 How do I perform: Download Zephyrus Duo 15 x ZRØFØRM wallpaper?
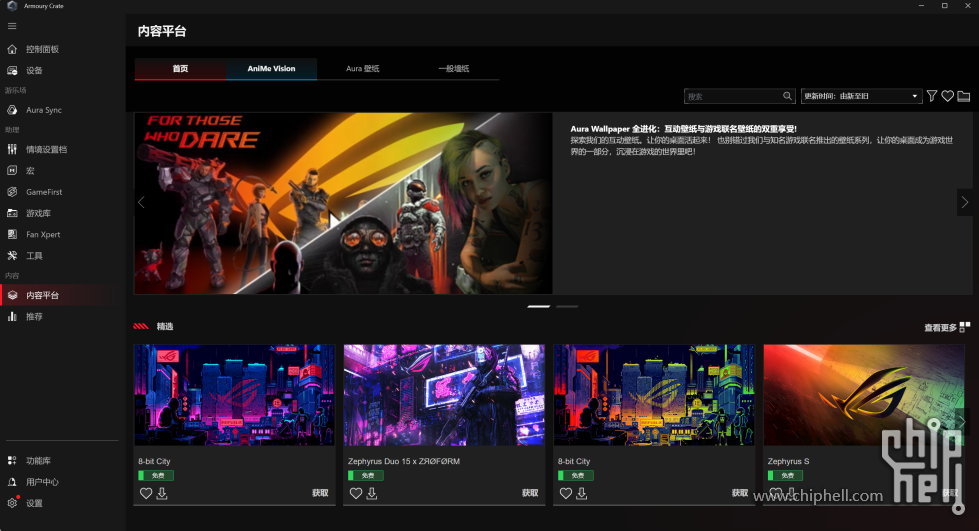coord(371,494)
